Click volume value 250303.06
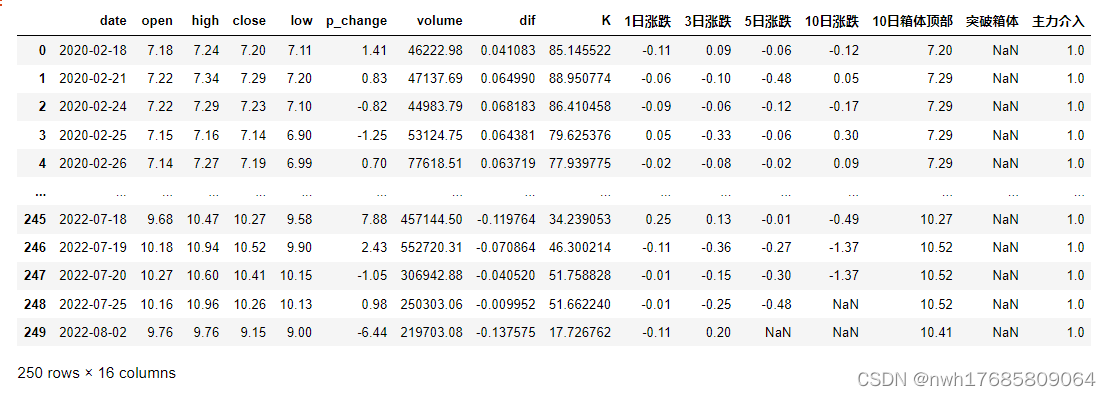Screen dimensions: 1111x396 [x=432, y=304]
